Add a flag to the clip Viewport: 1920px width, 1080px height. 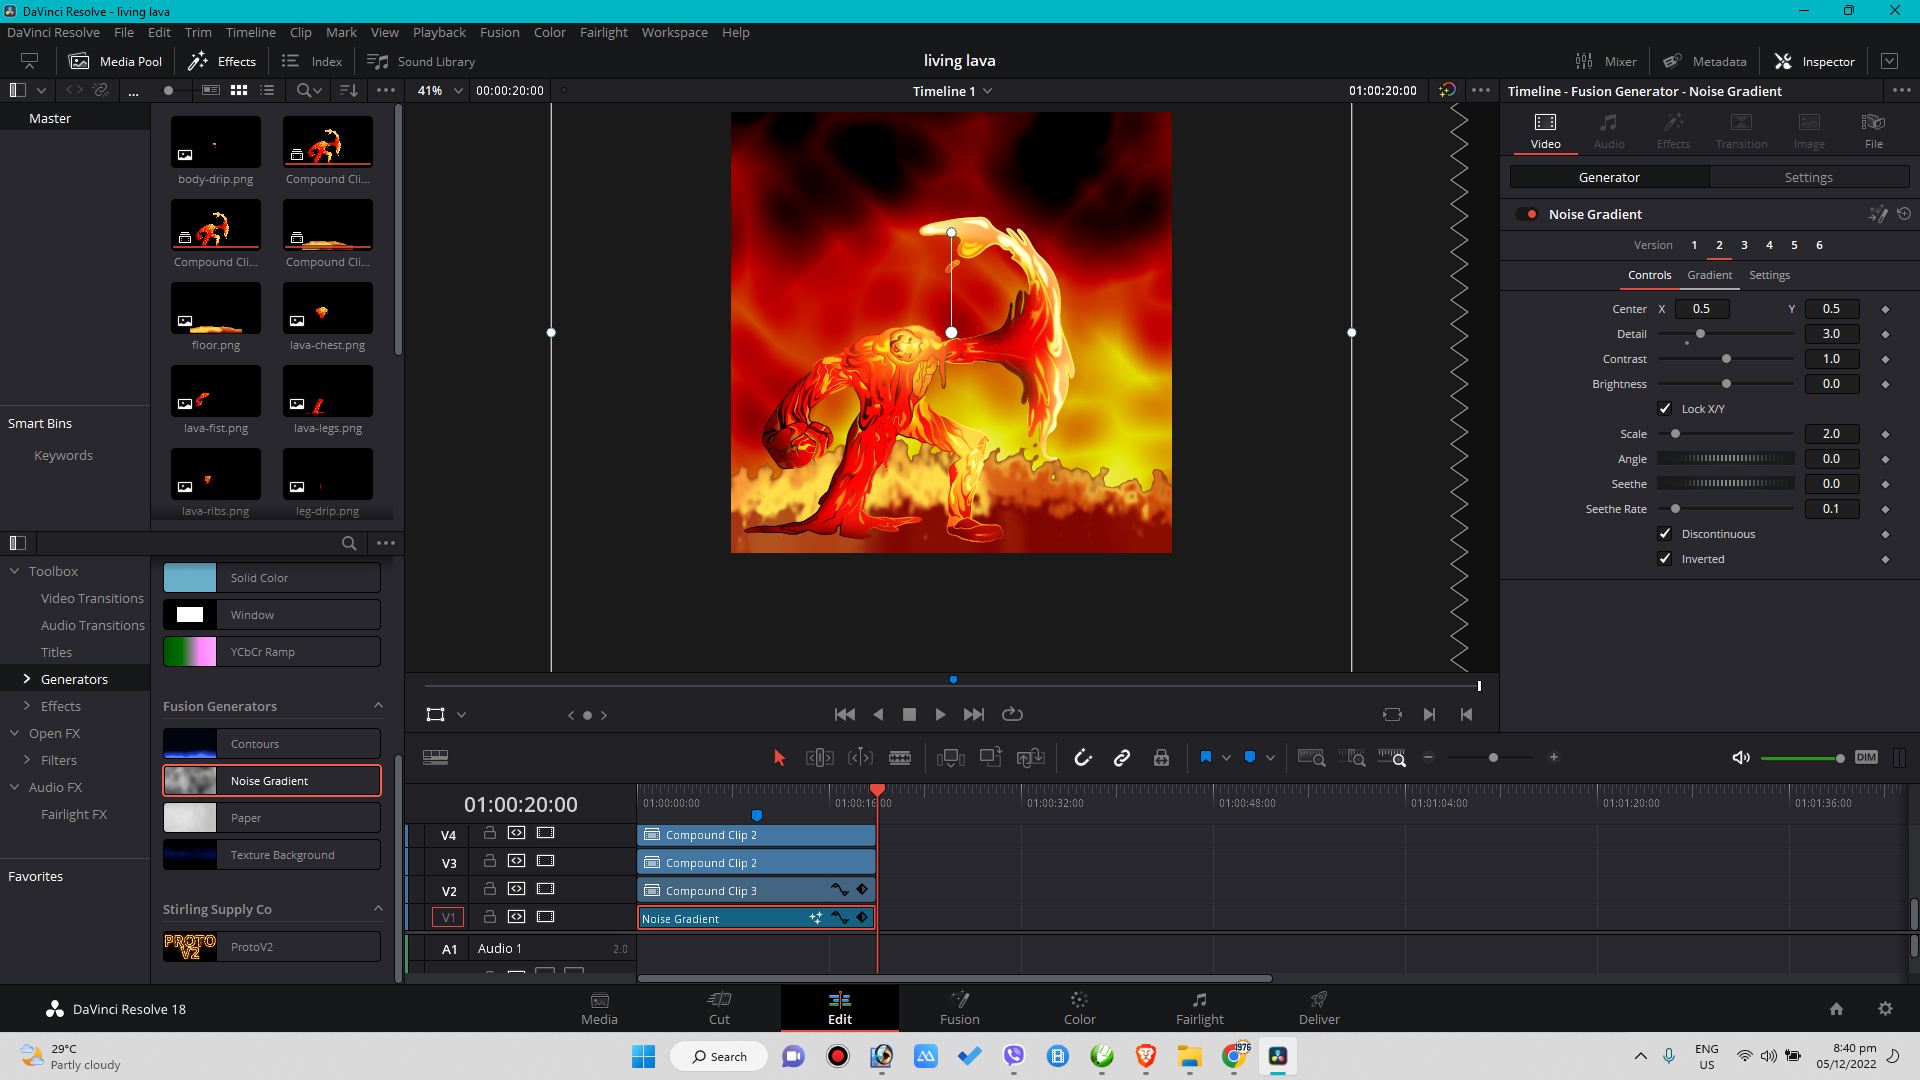pos(1206,758)
